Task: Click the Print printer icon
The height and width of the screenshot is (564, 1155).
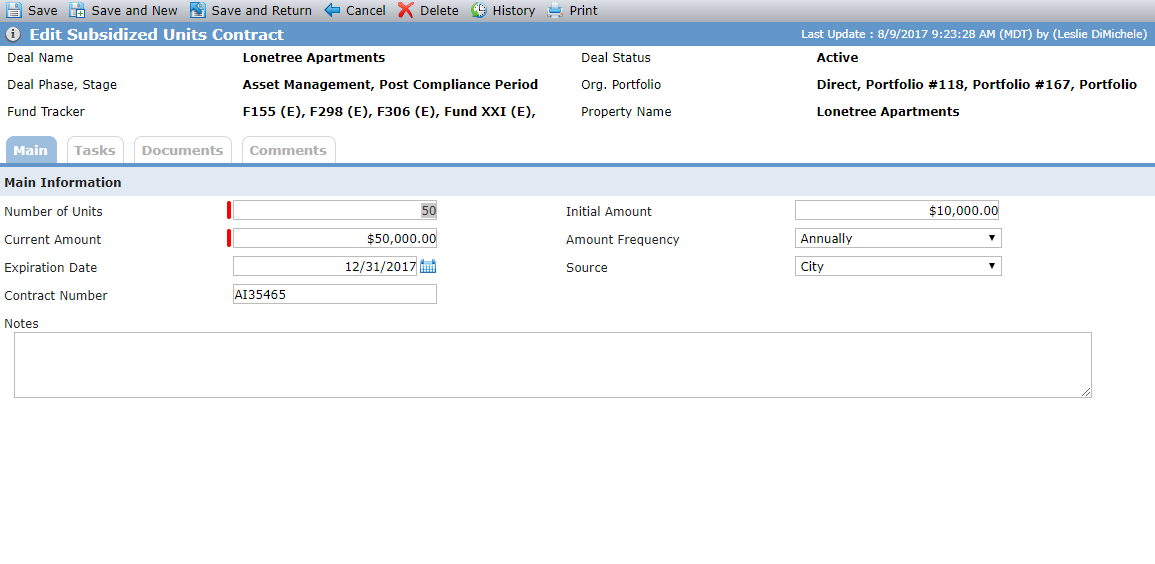Action: (x=555, y=10)
